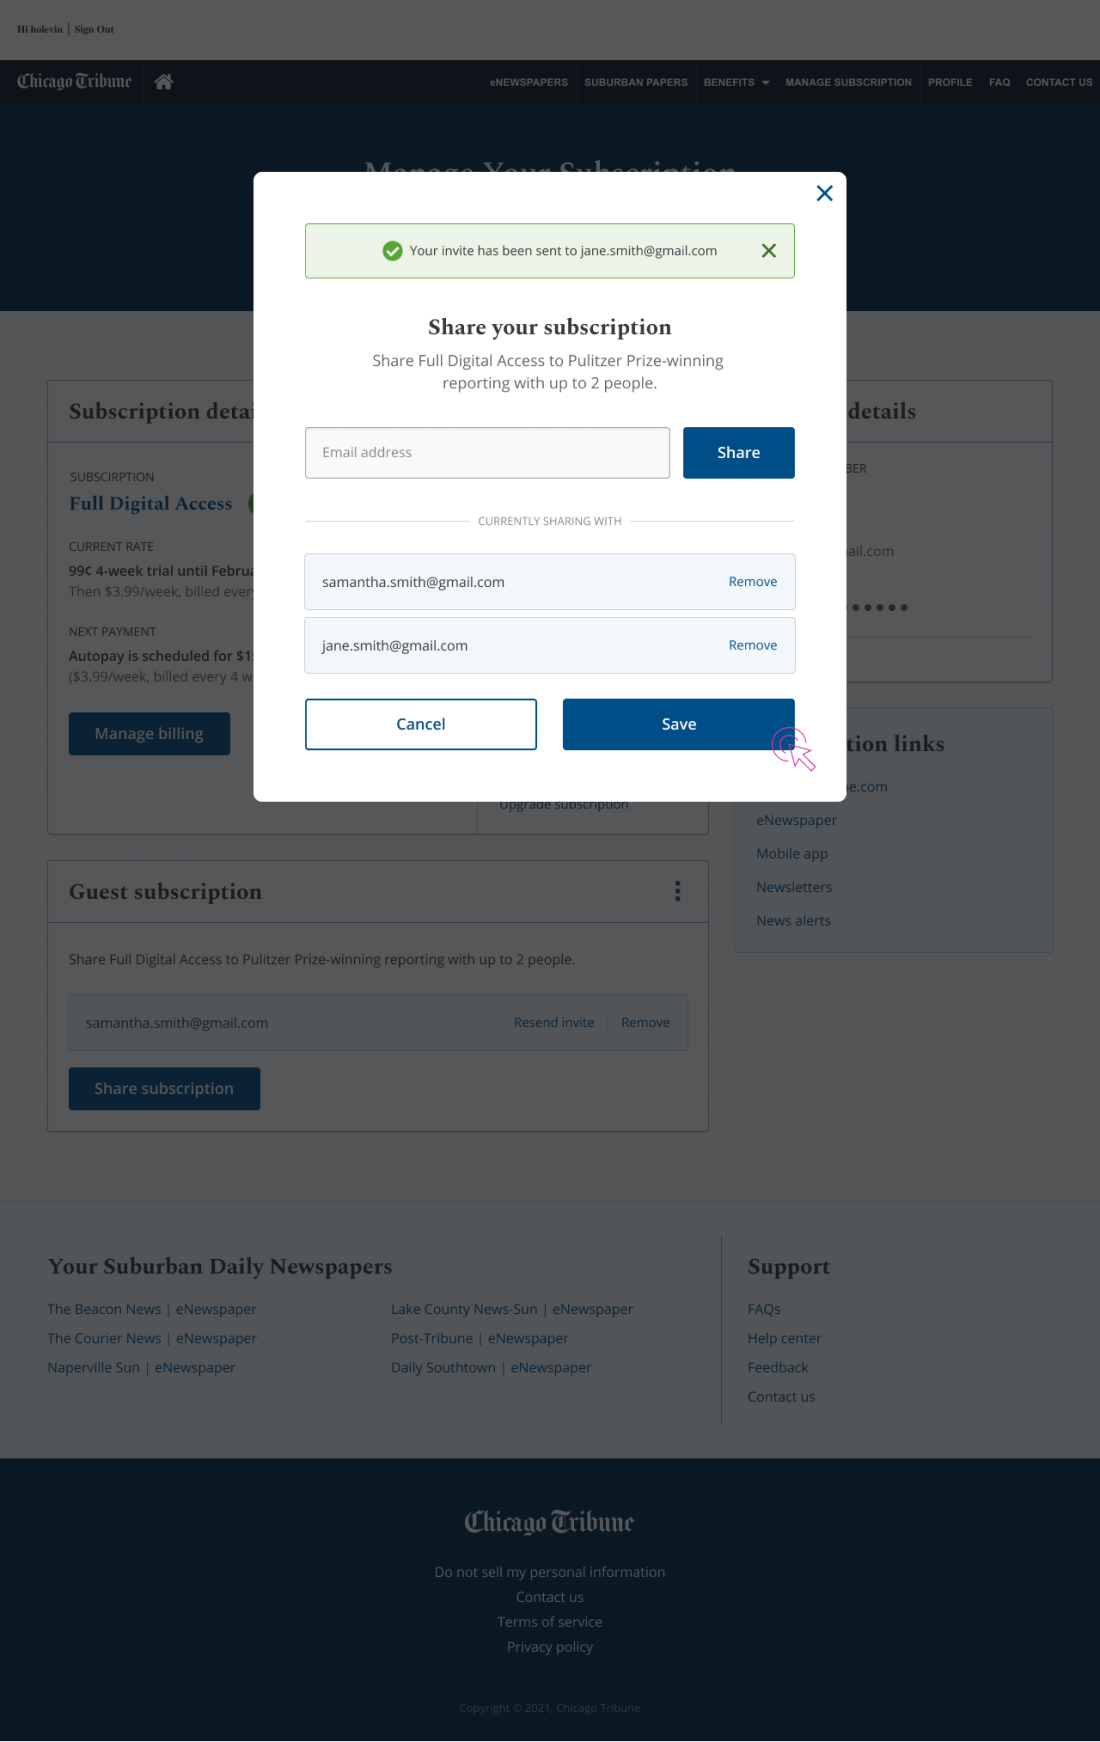Remove samantha.smith@gmail.com from sharing list

click(752, 582)
